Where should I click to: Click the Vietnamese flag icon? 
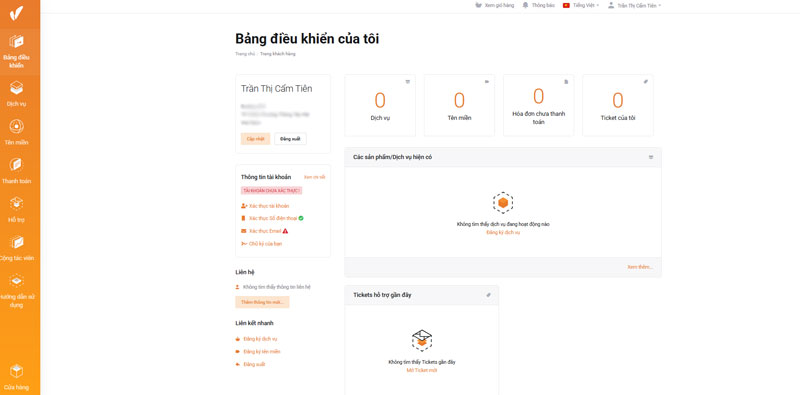[566, 5]
